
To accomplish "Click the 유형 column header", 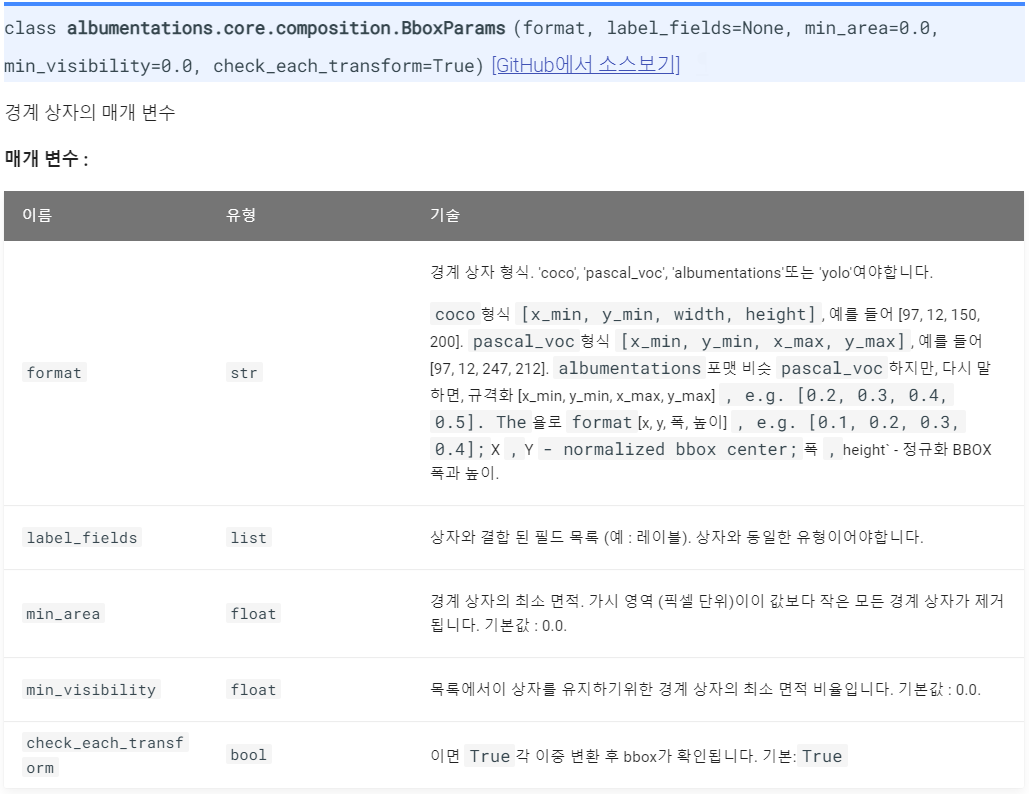I will coord(241,215).
